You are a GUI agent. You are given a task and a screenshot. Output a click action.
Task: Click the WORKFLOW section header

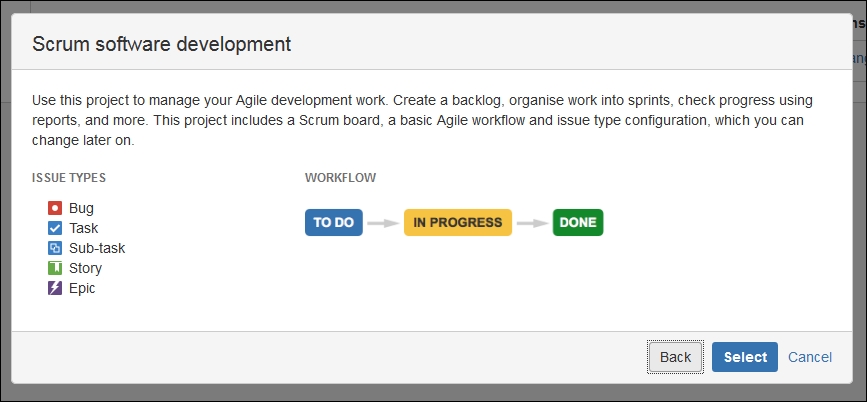[x=340, y=177]
